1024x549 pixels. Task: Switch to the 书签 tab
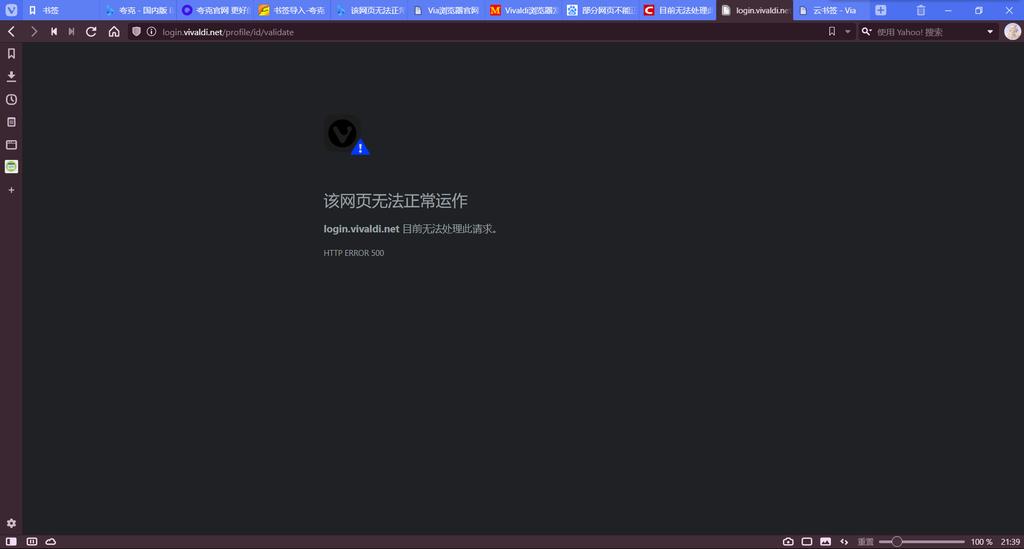click(x=61, y=10)
